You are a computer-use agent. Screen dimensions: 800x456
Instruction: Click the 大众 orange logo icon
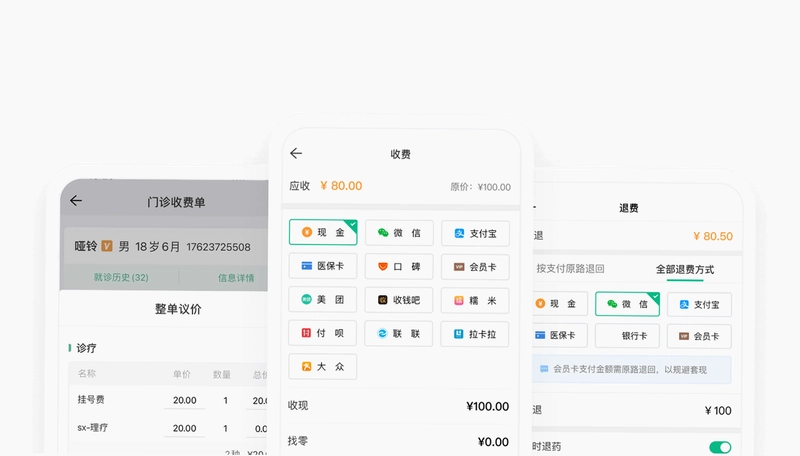[306, 366]
